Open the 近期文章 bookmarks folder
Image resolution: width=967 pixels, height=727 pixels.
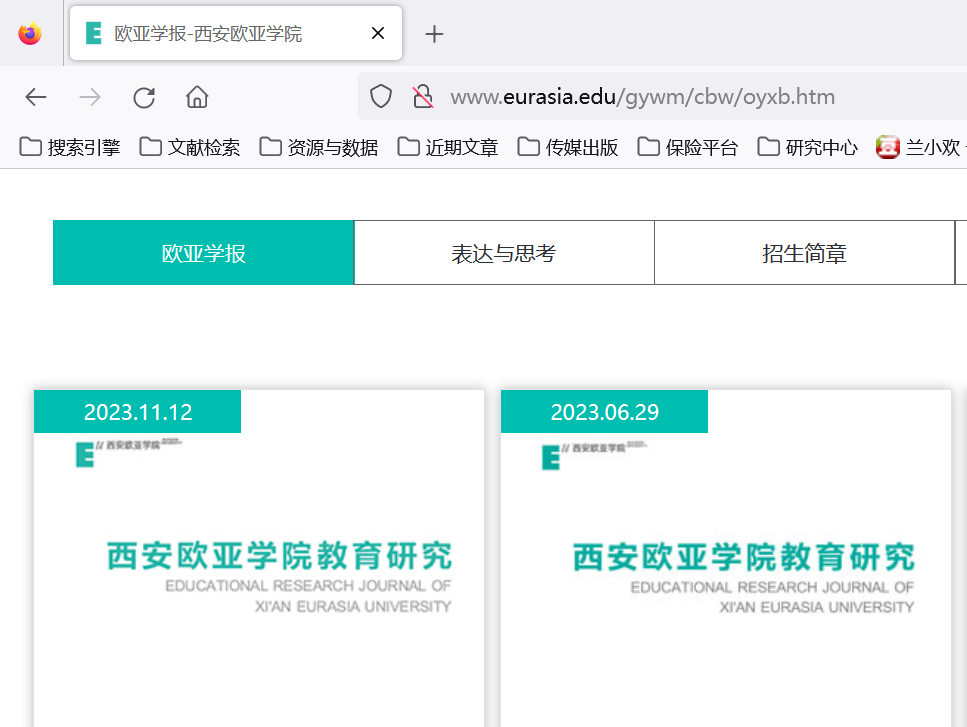[448, 147]
